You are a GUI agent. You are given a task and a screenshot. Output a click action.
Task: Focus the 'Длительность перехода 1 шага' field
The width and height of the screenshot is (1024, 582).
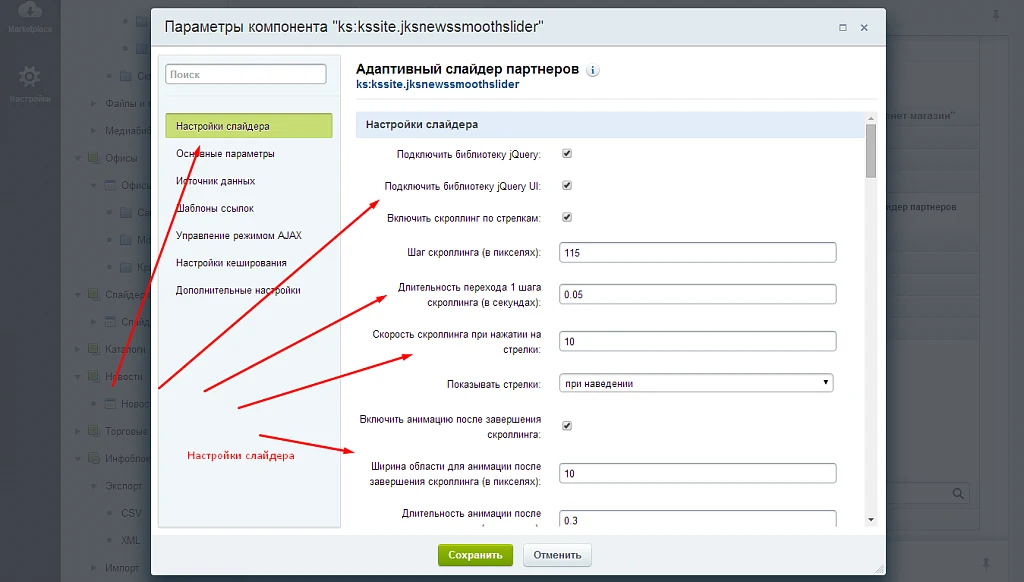697,295
